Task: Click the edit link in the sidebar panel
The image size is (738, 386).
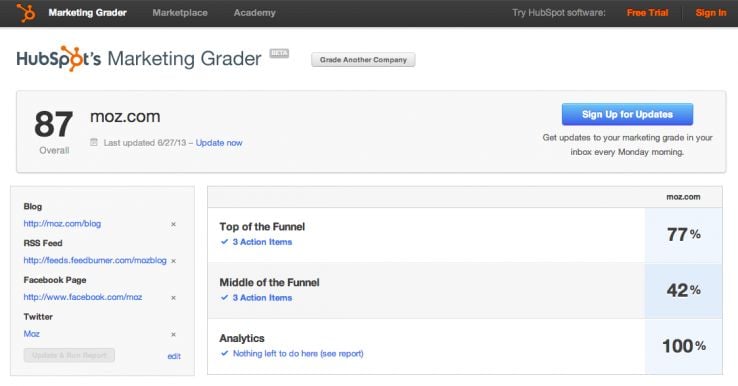Action: click(174, 356)
